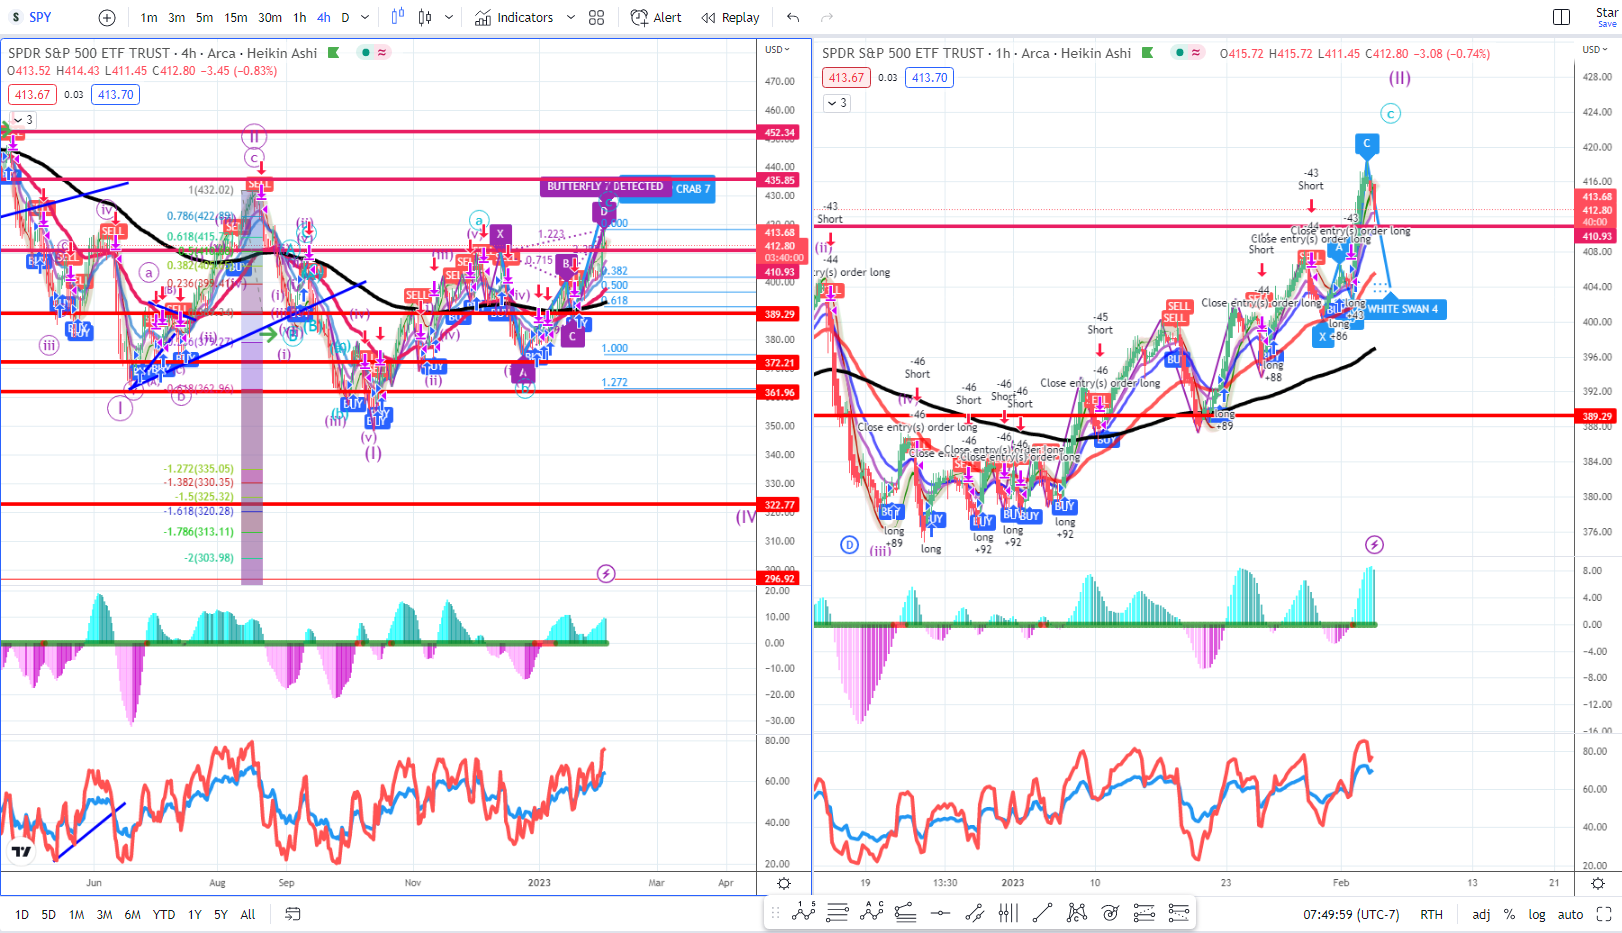Click the 413.70 buy price button on left chart
Viewport: 1622px width, 933px height.
click(x=116, y=95)
